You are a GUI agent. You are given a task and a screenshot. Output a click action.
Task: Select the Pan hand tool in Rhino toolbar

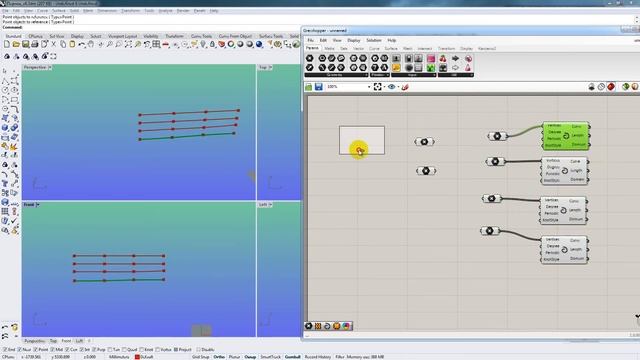tap(91, 44)
